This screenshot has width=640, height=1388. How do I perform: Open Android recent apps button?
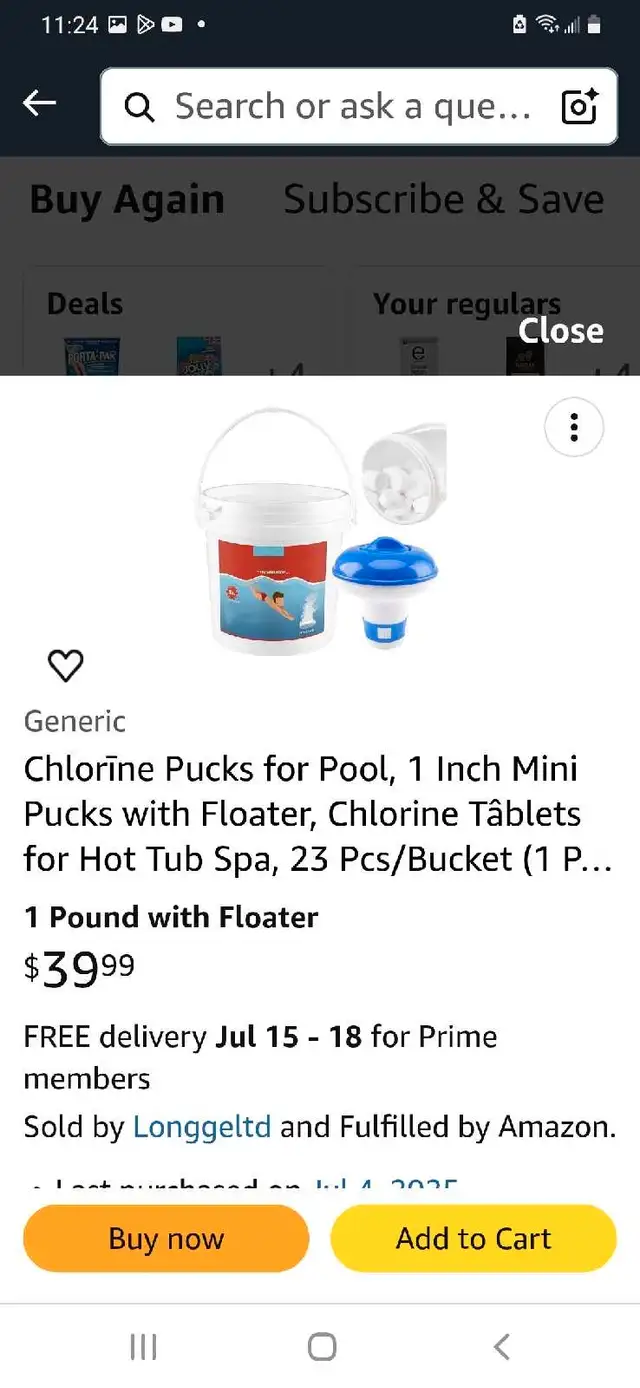(x=144, y=1347)
